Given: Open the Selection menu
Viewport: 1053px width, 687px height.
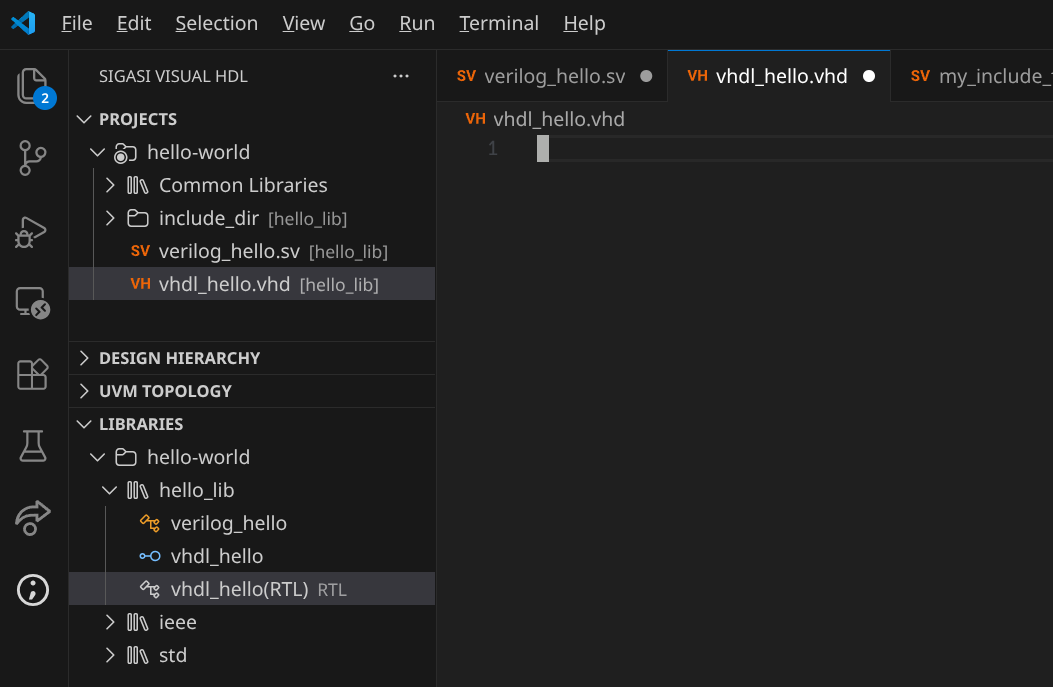Looking at the screenshot, I should click(216, 23).
